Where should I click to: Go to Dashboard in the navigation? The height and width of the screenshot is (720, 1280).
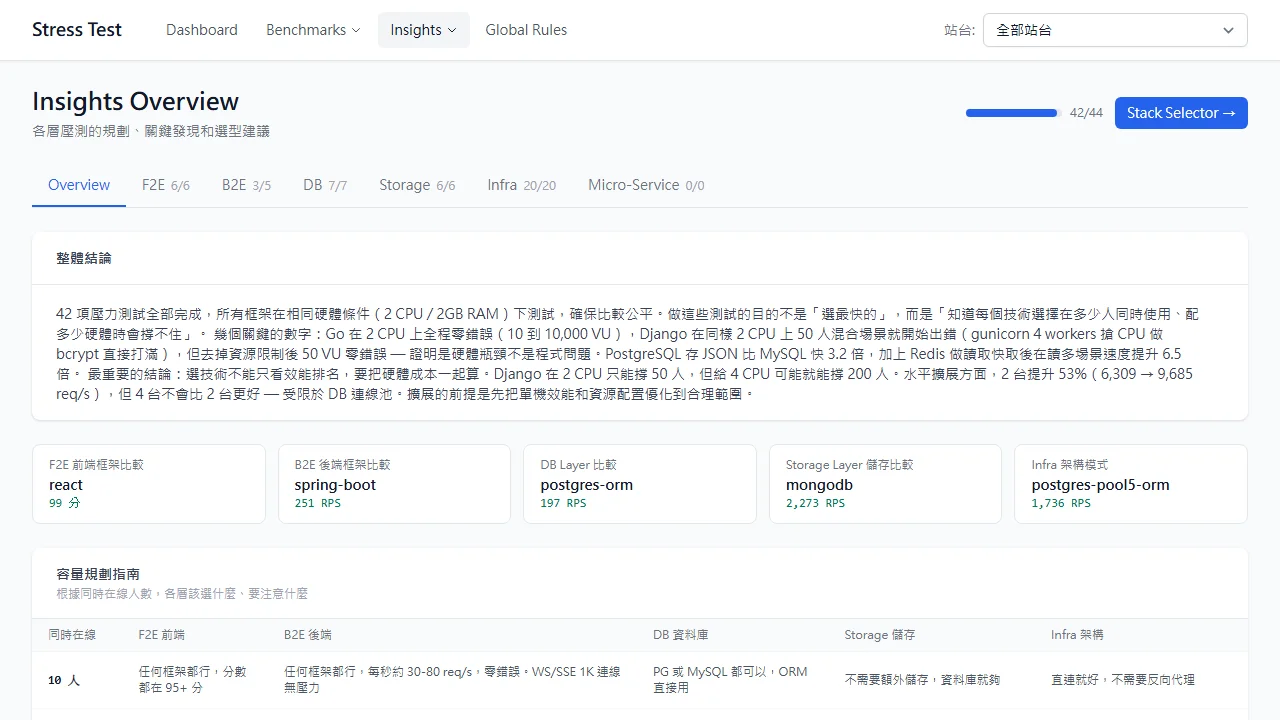coord(202,30)
